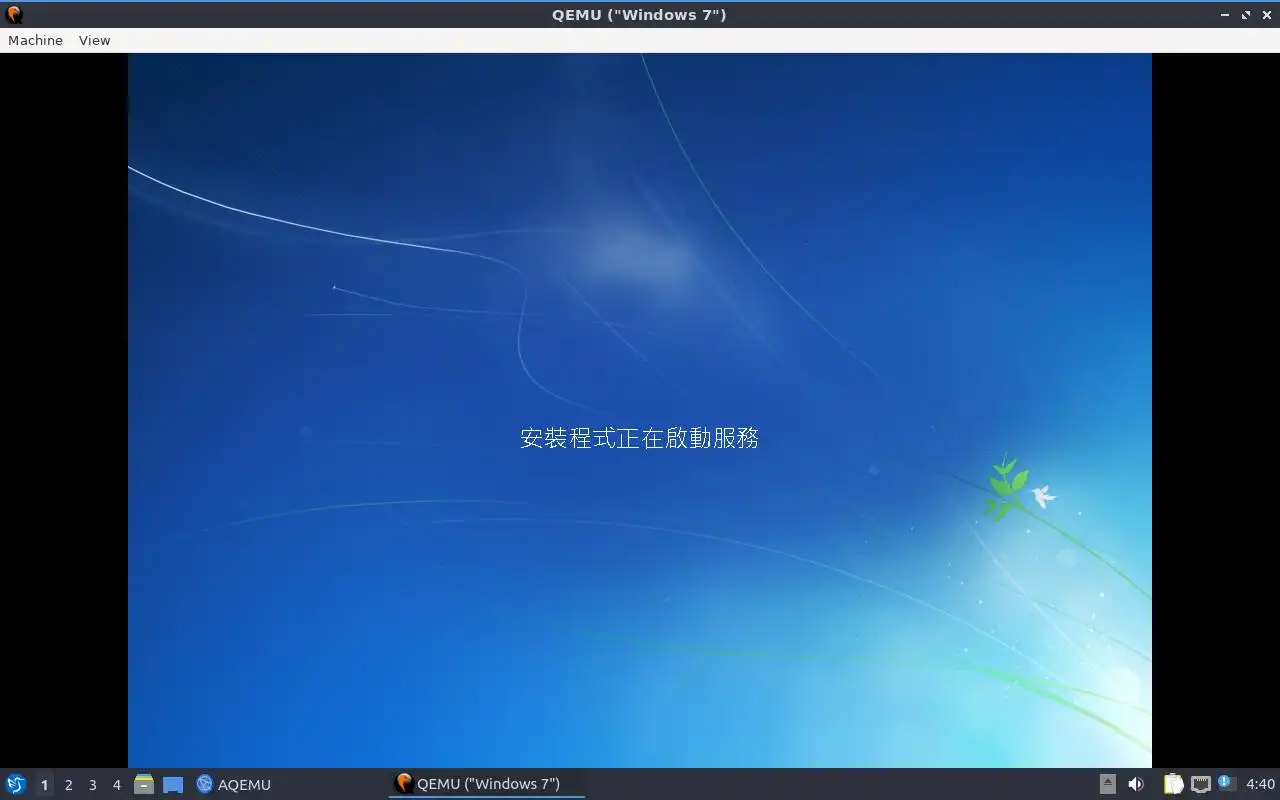Open the Machine menu in QEMU

(x=35, y=40)
